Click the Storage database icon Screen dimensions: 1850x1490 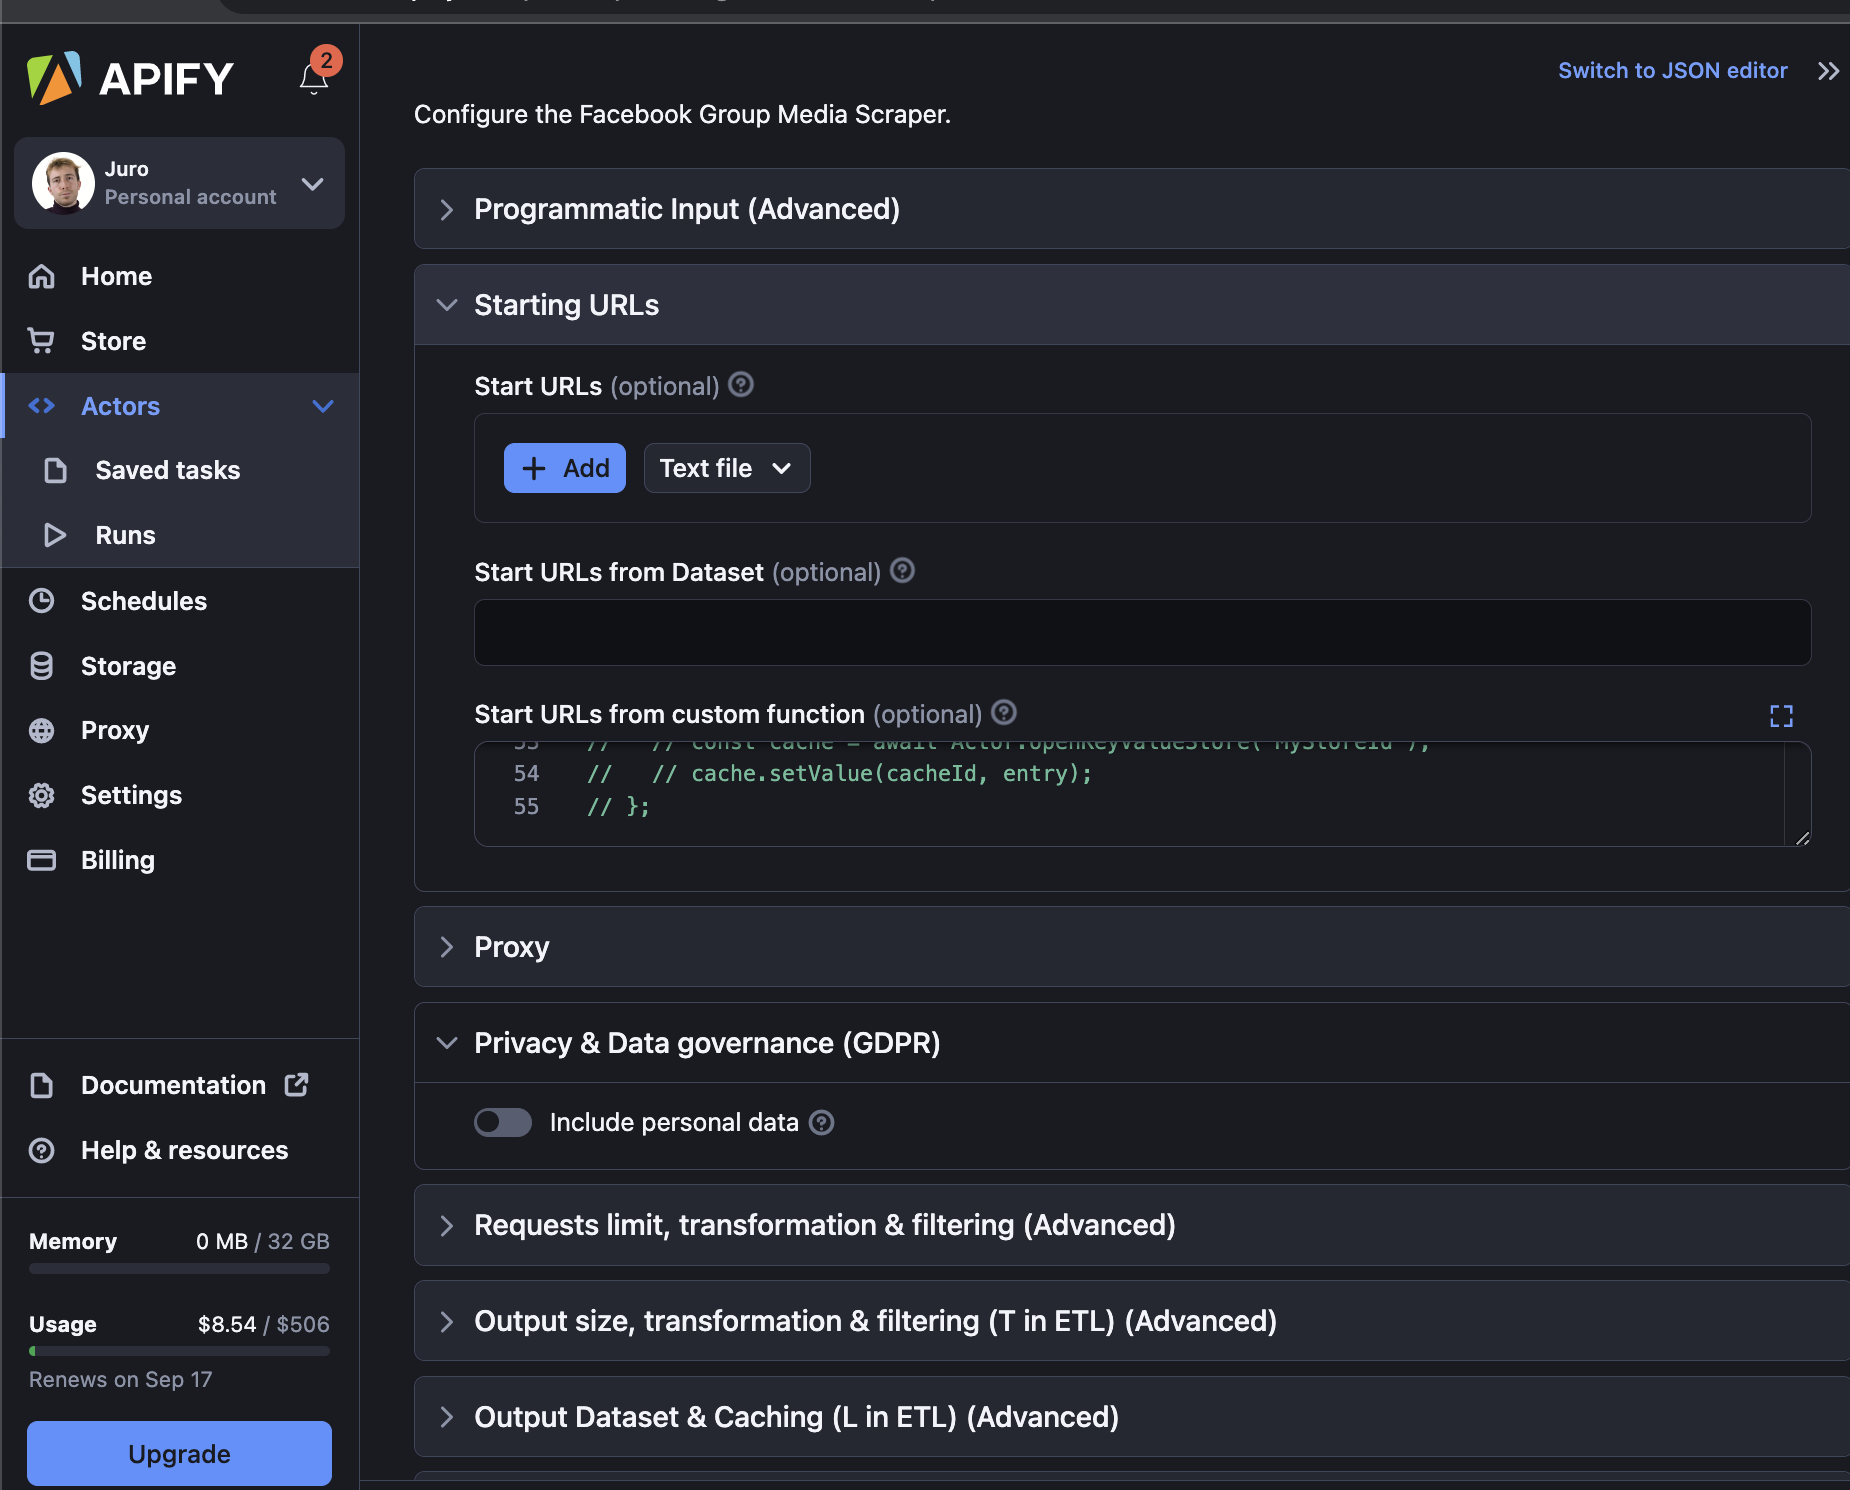[x=41, y=666]
